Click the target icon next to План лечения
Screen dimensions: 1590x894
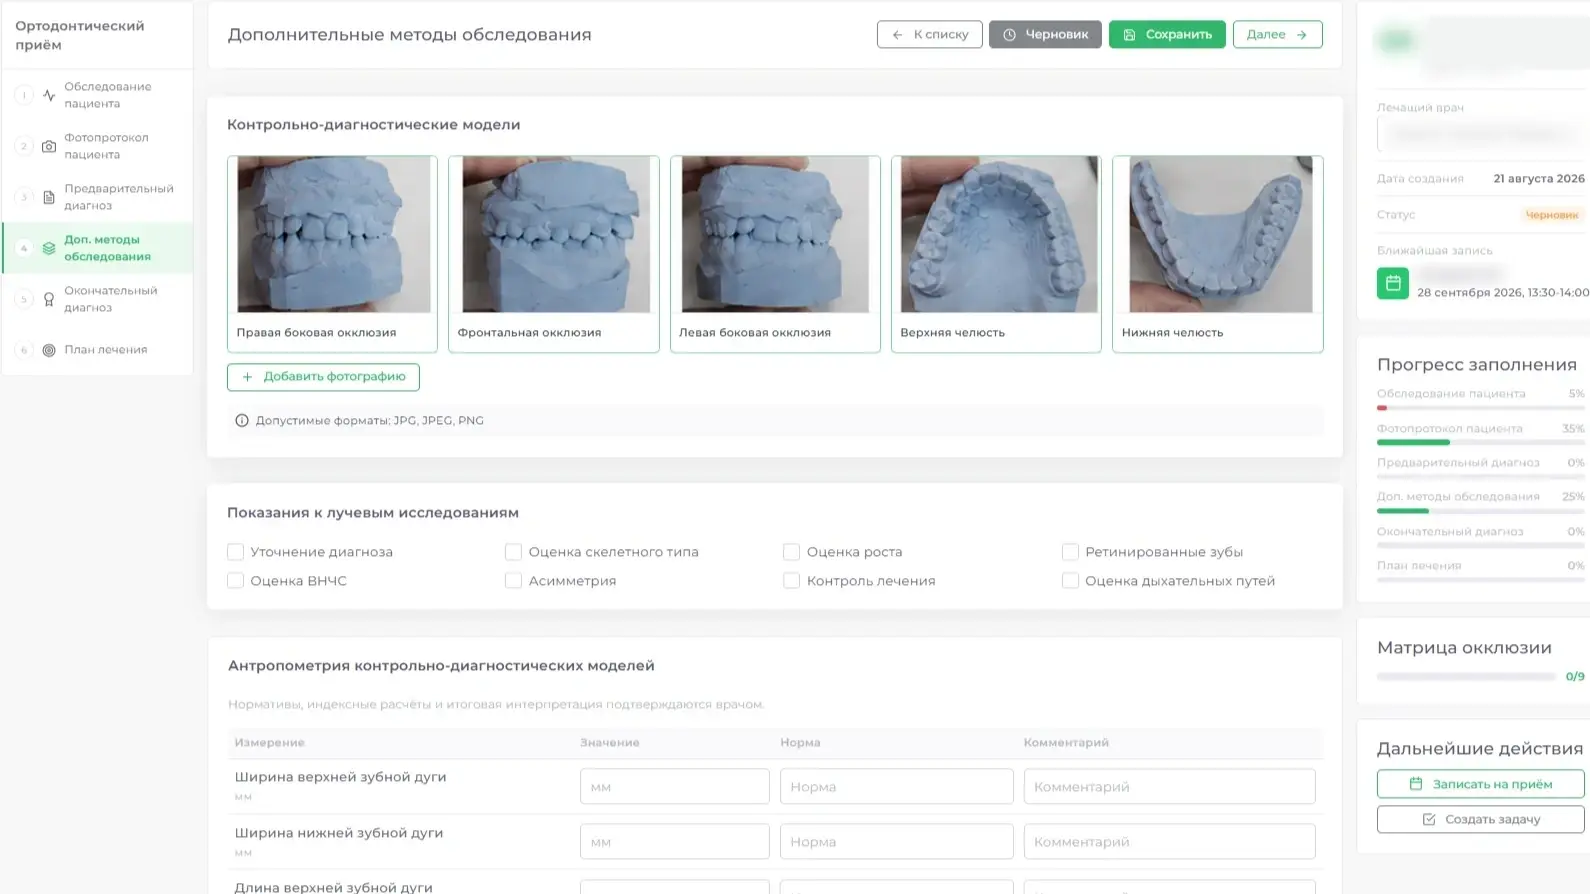point(49,350)
